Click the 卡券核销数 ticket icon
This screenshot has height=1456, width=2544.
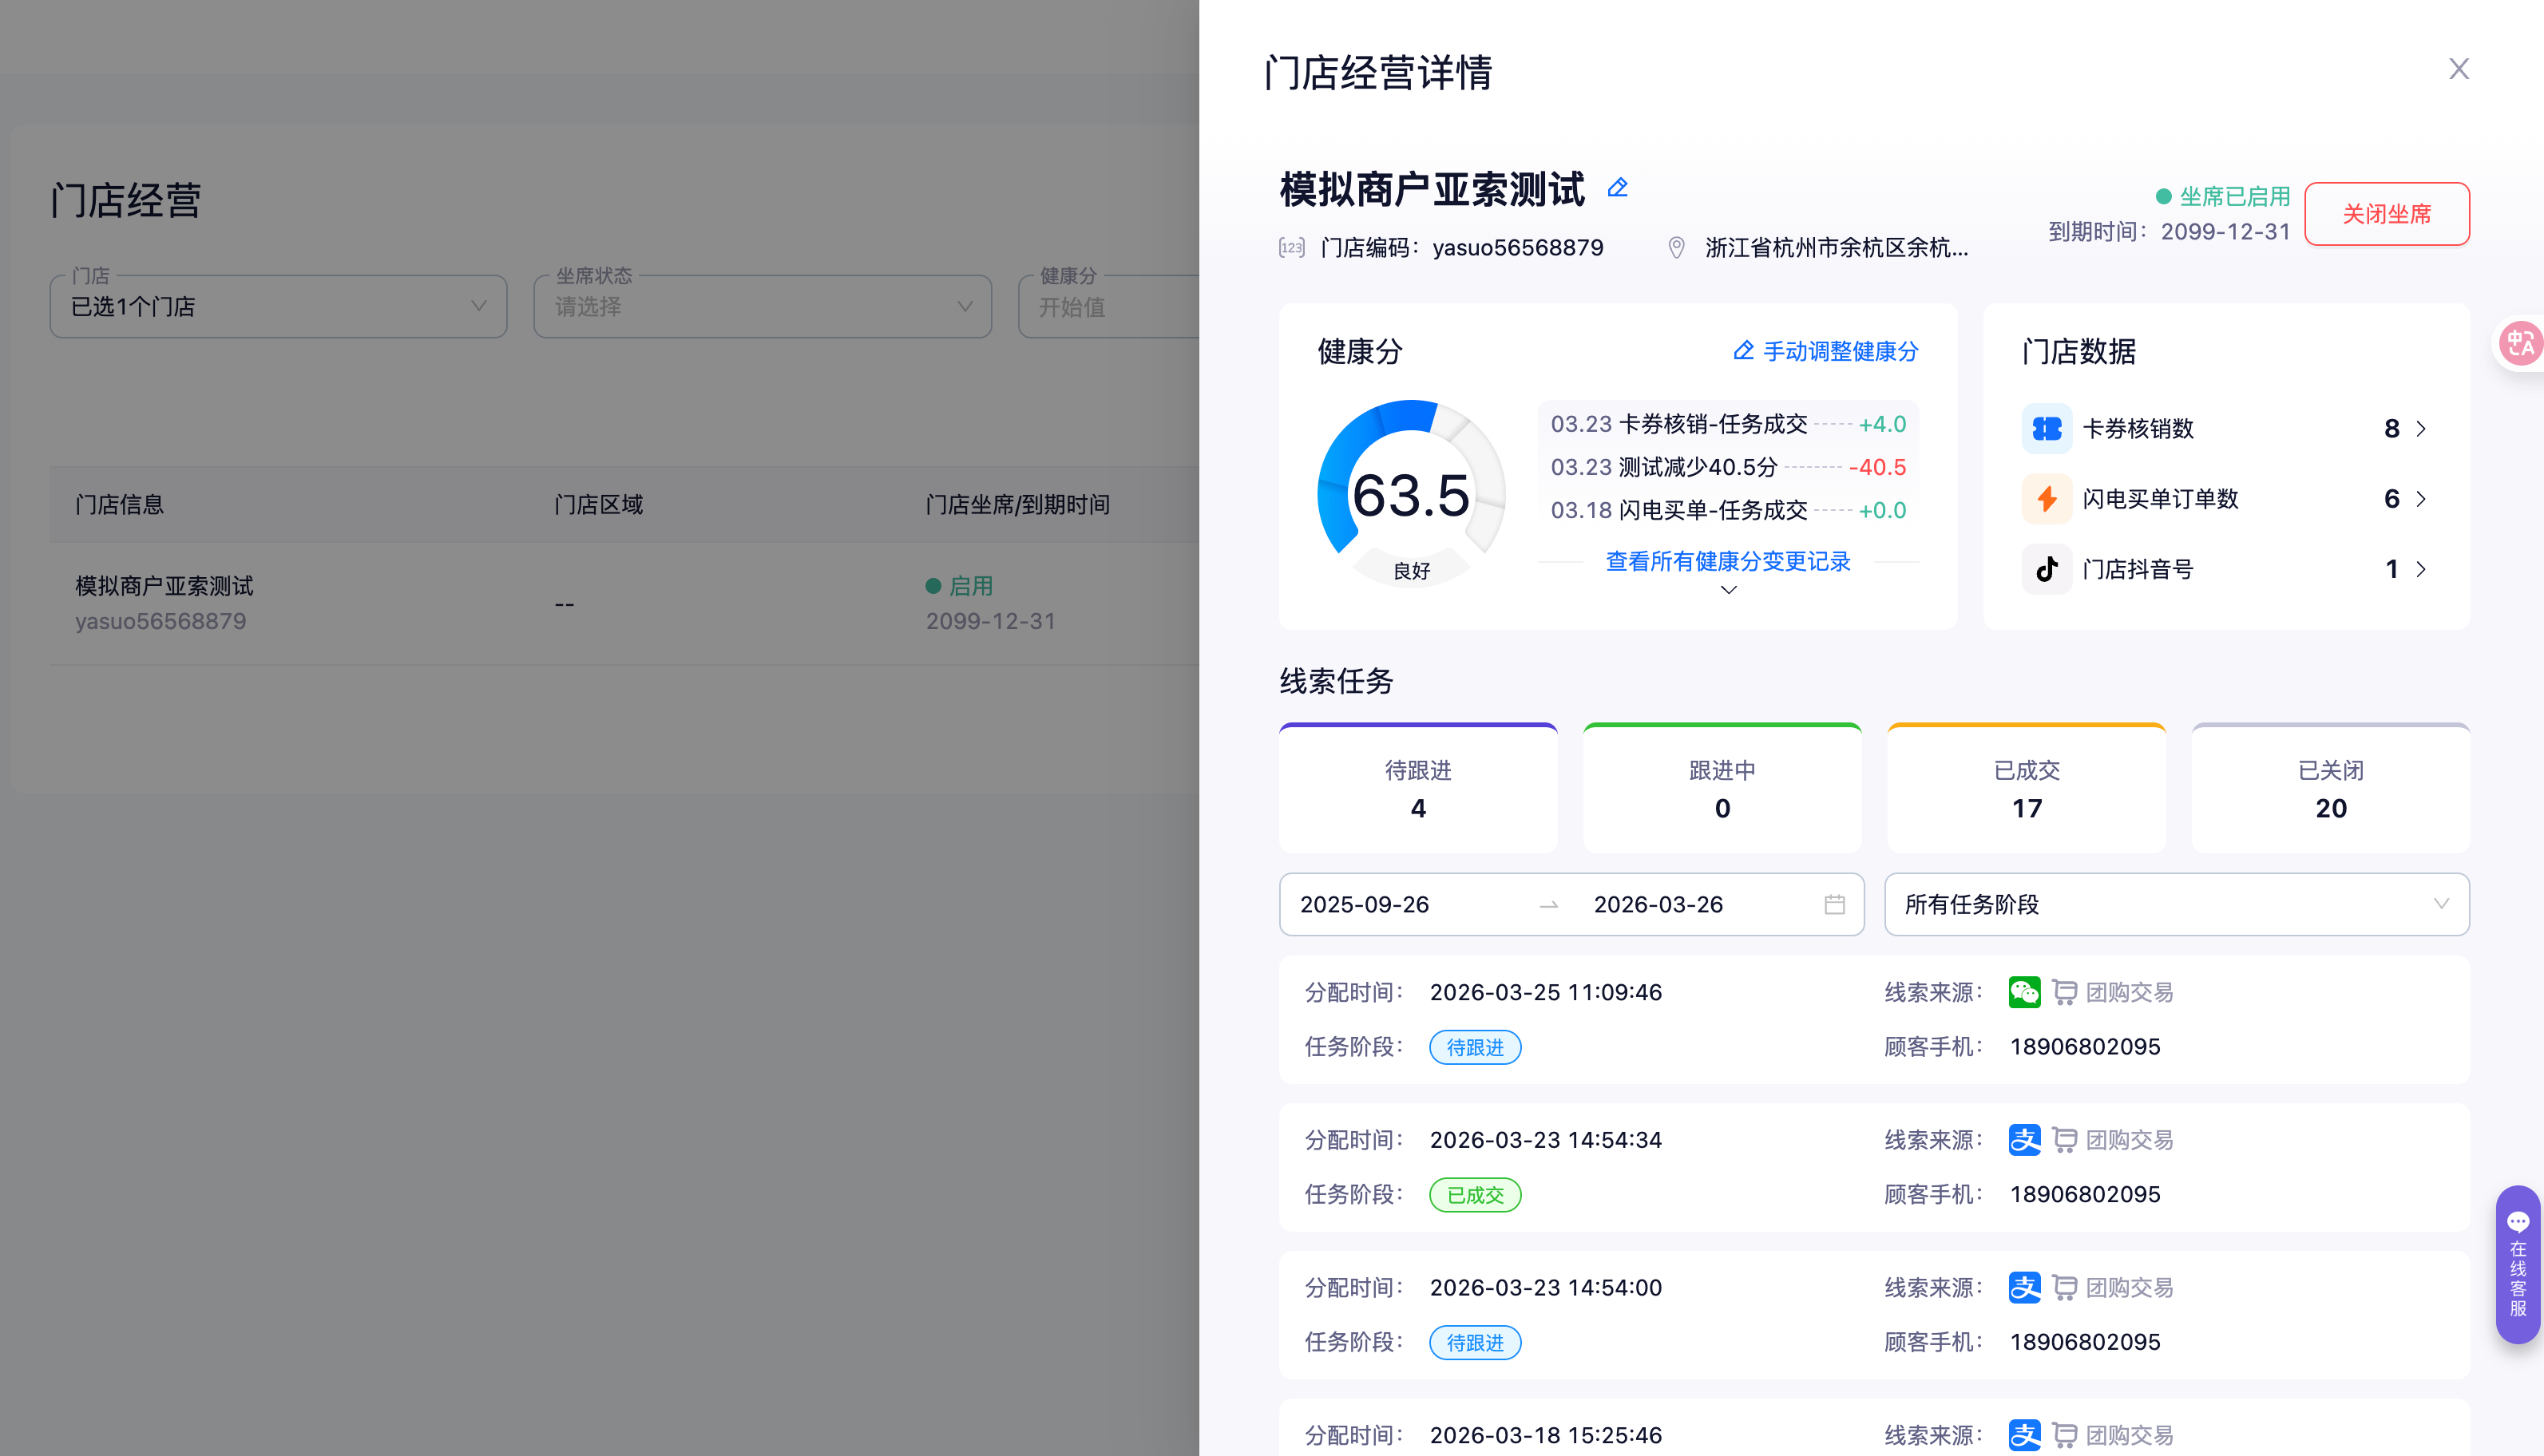coord(2046,429)
